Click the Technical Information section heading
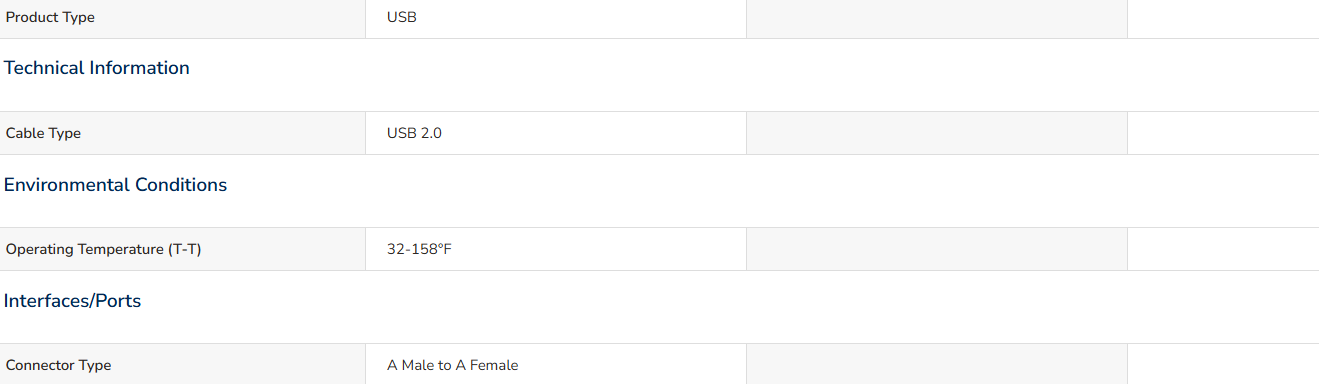Image resolution: width=1319 pixels, height=384 pixels. point(97,68)
